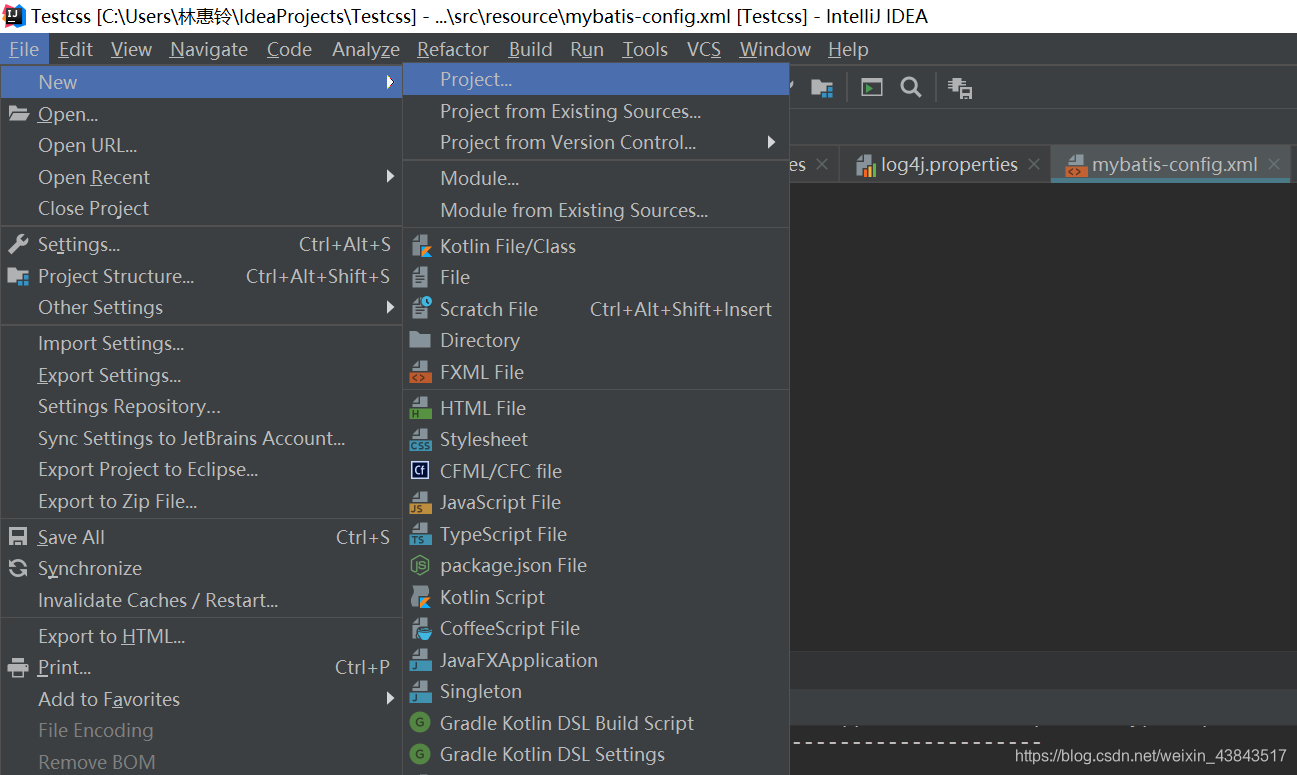Click the Gradle Kotlin DSL Build Script icon
The width and height of the screenshot is (1297, 775).
420,723
